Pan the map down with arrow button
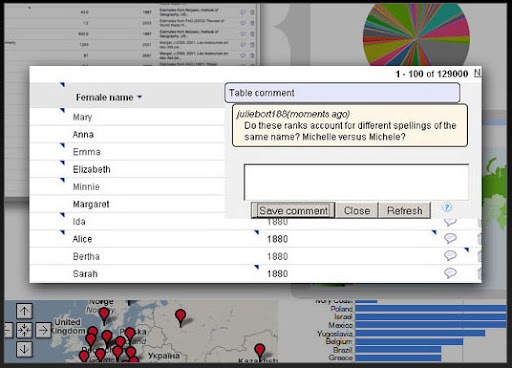 [x=24, y=349]
